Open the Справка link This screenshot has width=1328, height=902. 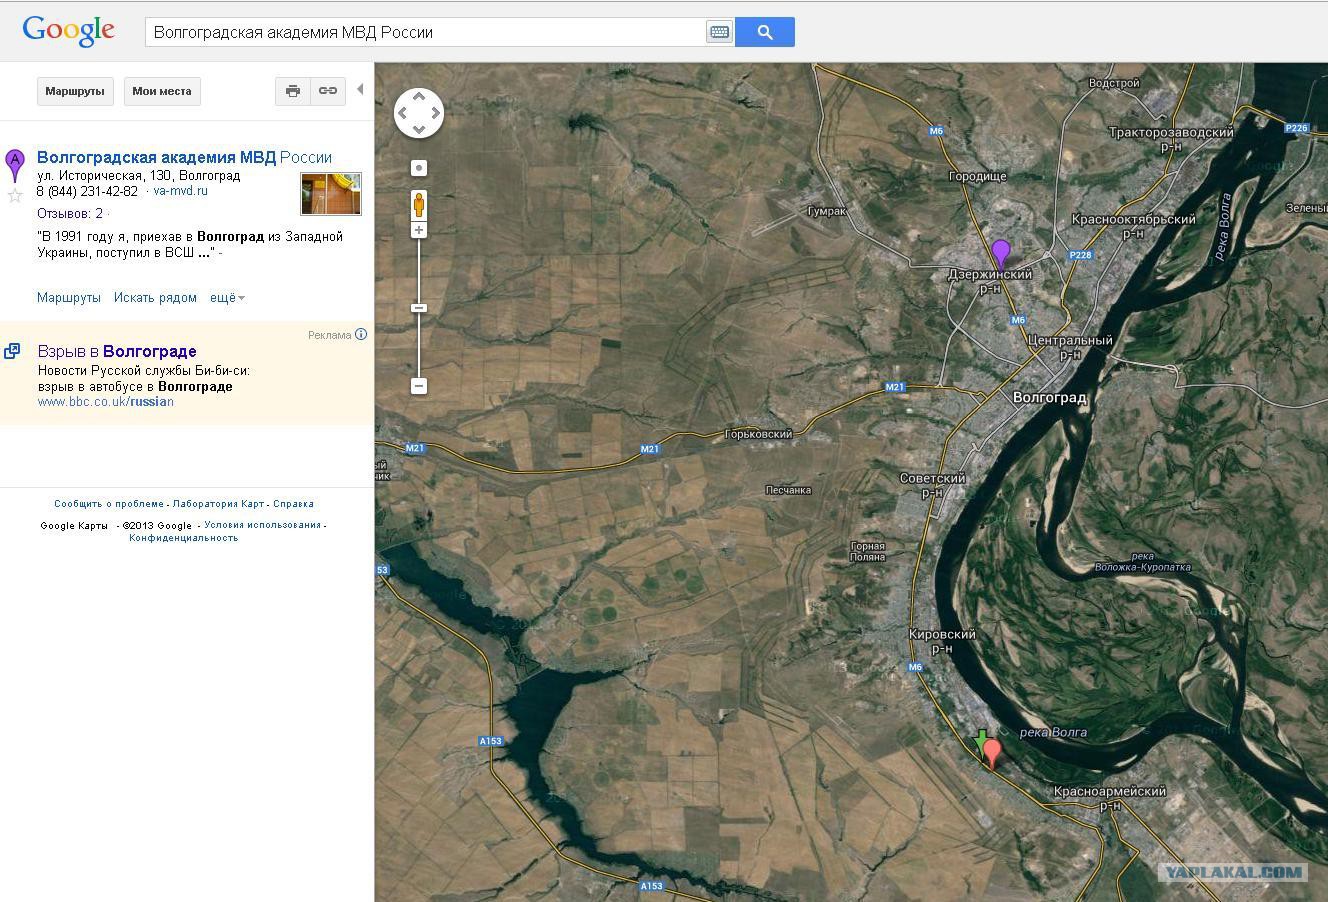pos(293,504)
